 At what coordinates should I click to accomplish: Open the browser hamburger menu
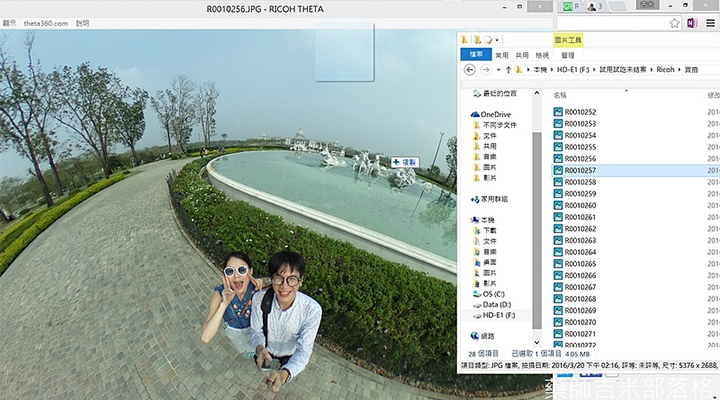click(710, 23)
